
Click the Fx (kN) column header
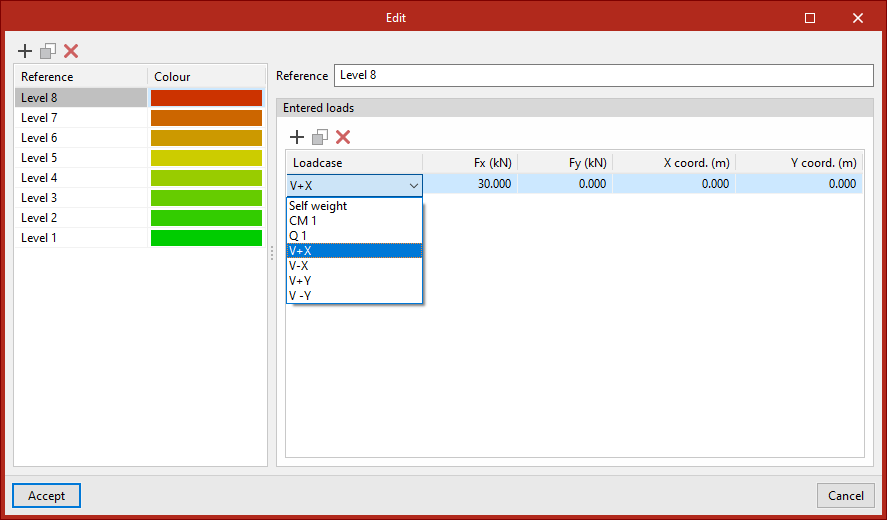pos(470,163)
